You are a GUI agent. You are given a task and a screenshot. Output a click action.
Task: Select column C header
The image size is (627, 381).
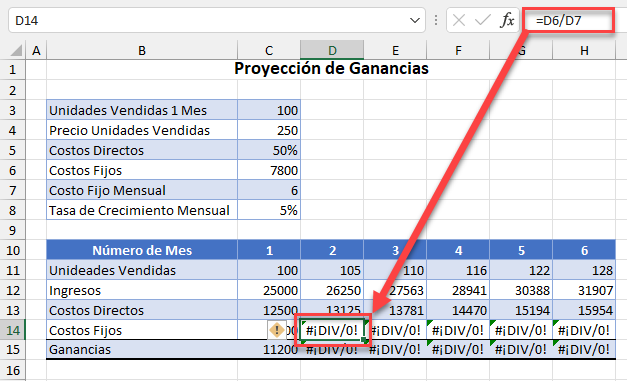(x=269, y=50)
